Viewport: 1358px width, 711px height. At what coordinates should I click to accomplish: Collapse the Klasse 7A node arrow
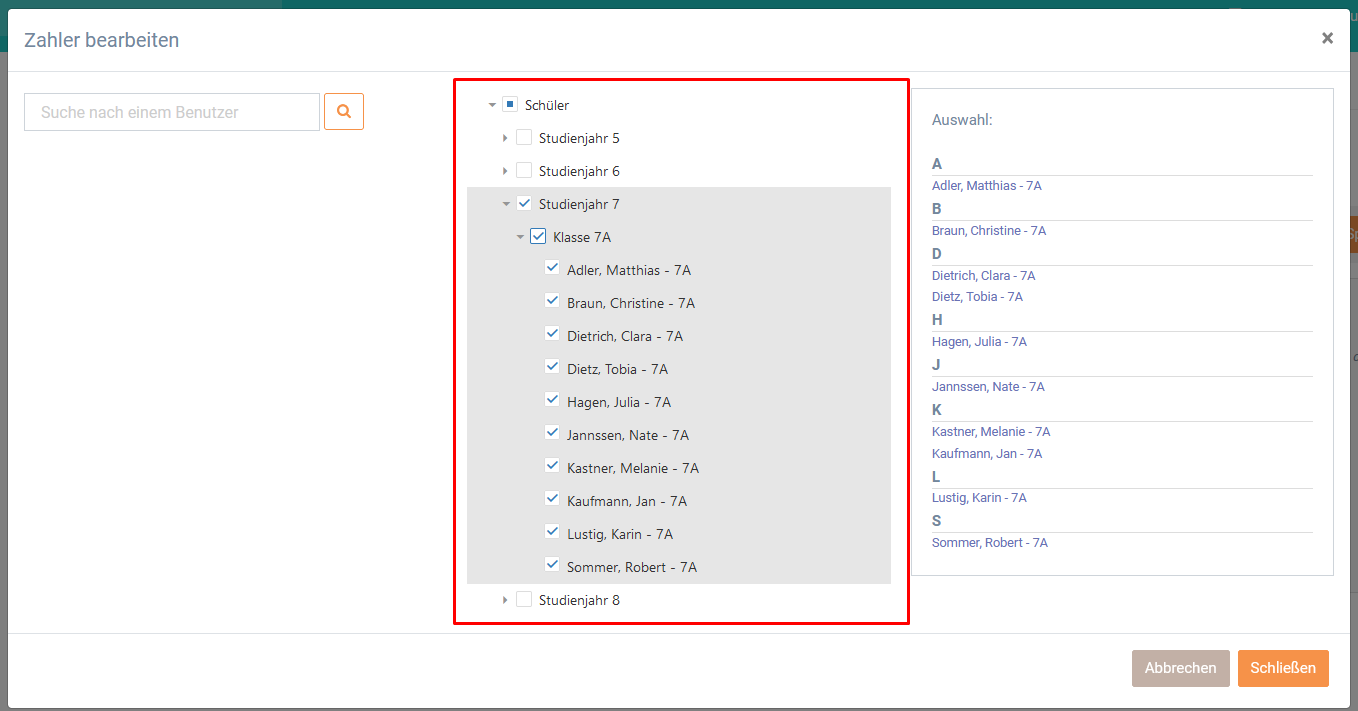[x=520, y=237]
